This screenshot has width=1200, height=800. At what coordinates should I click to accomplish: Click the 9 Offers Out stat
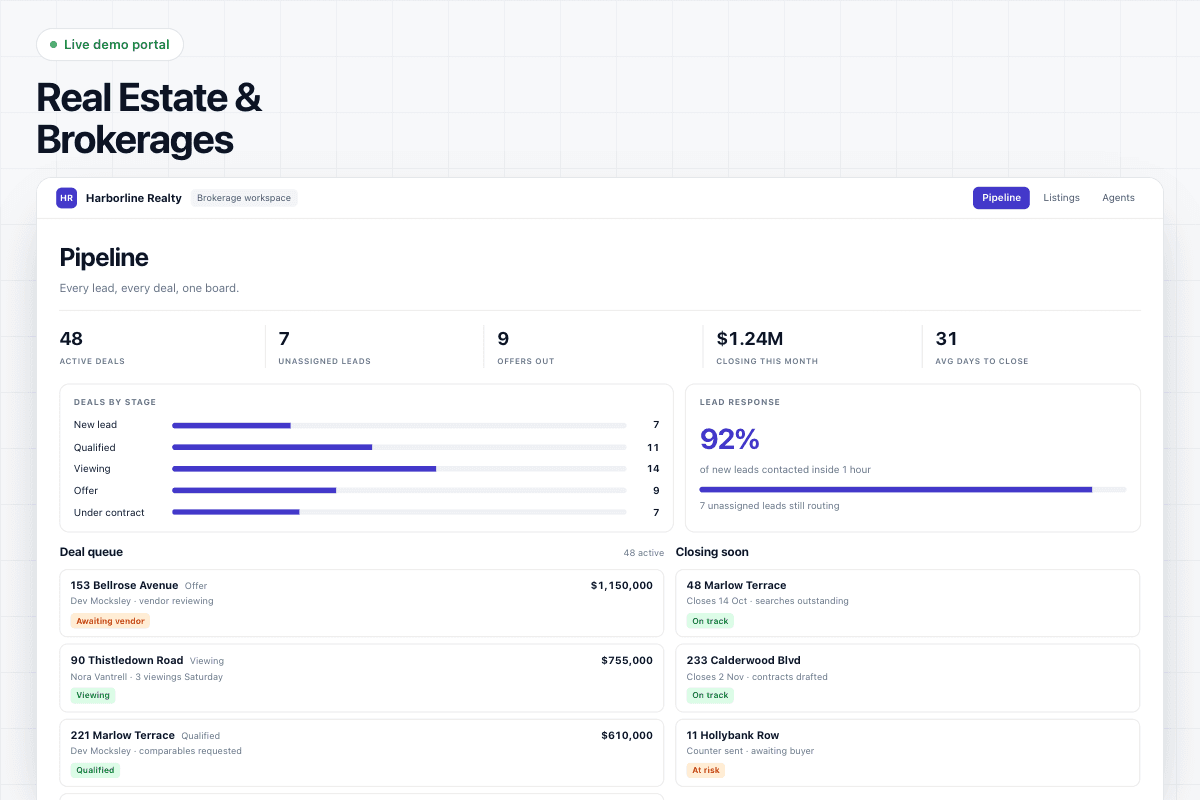[x=525, y=347]
